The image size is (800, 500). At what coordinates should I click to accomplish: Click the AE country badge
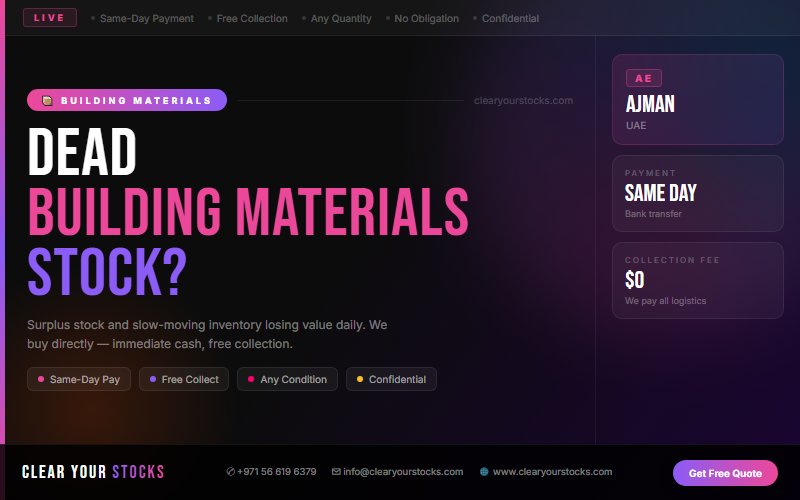(644, 78)
